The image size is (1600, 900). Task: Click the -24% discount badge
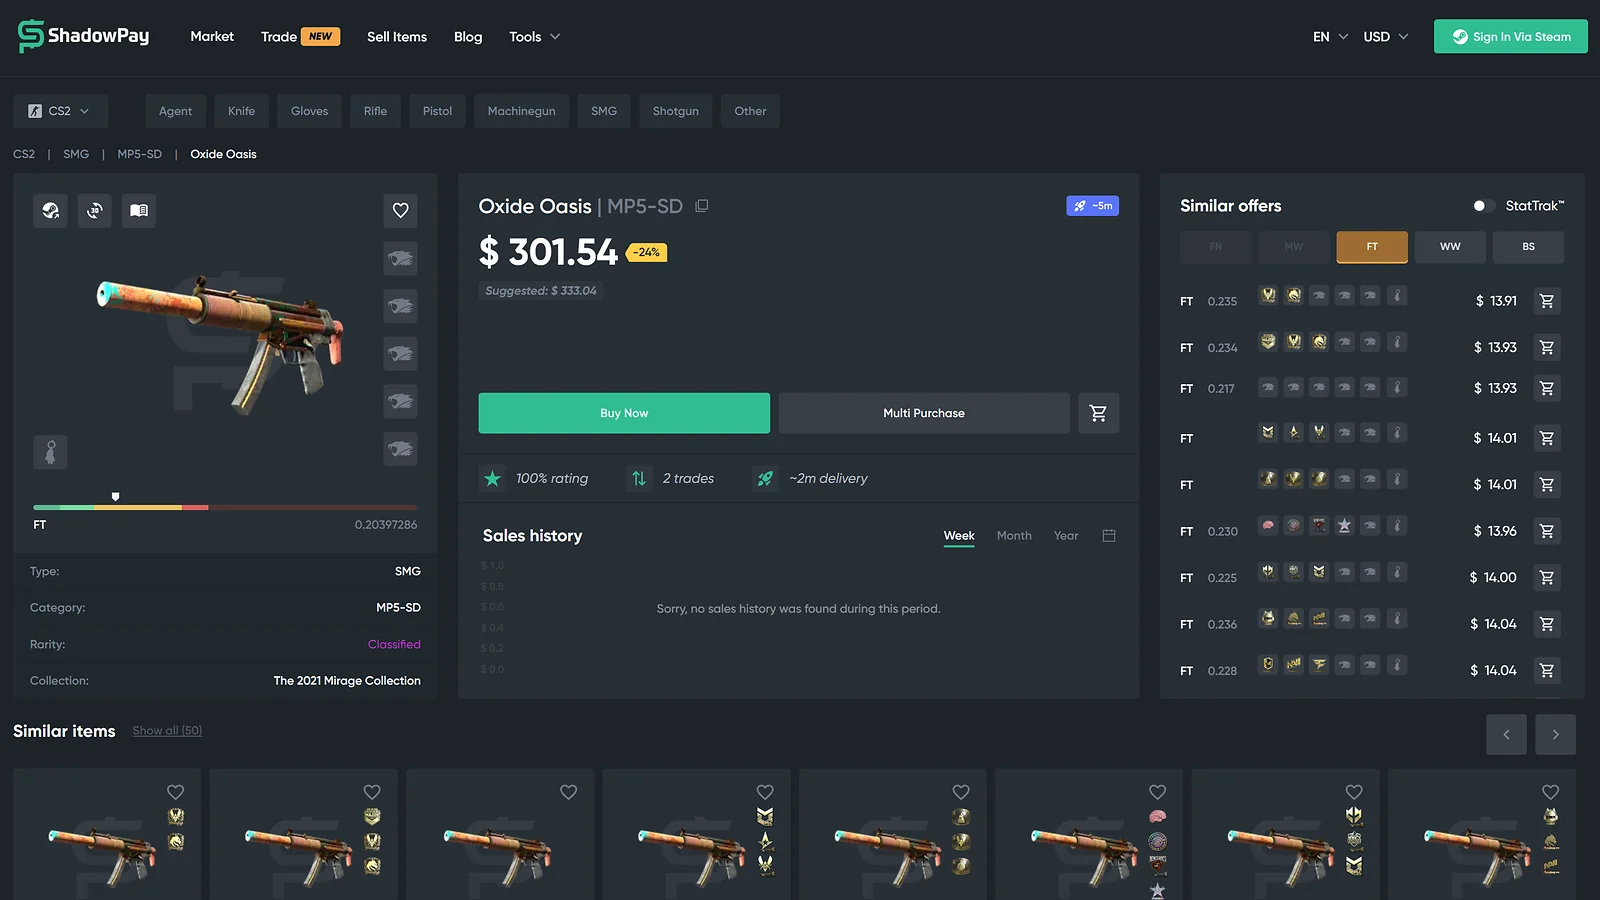point(647,253)
